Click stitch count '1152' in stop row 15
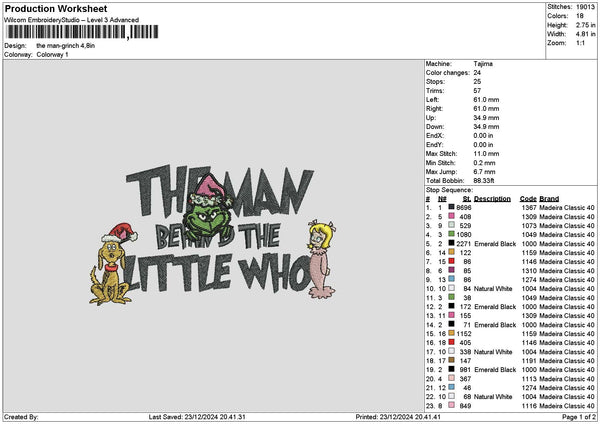 point(464,334)
